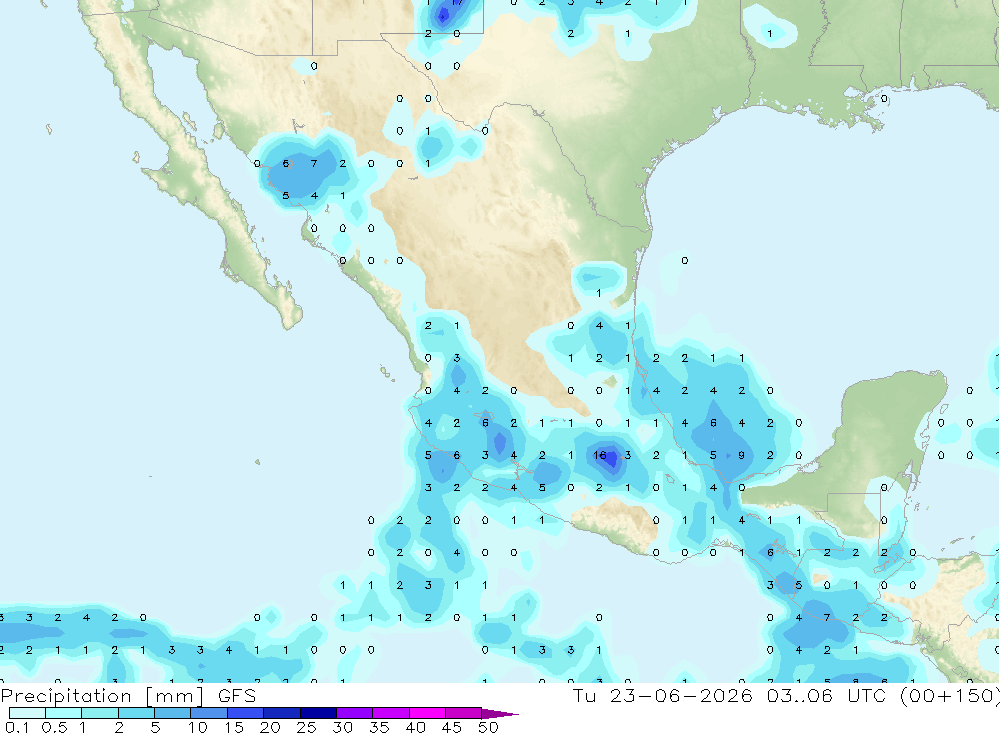Click the '40' legend scale label
The height and width of the screenshot is (733, 1000).
click(416, 727)
